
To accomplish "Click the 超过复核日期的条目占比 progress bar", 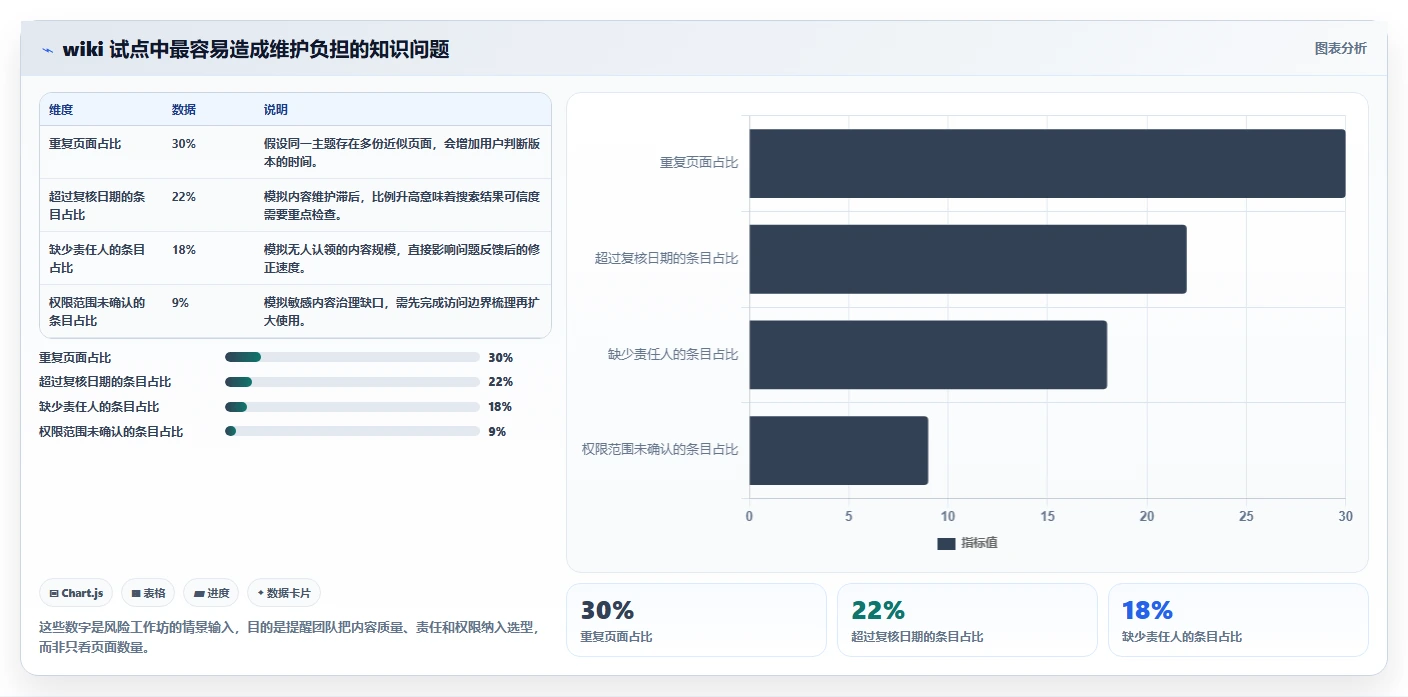I will point(353,382).
